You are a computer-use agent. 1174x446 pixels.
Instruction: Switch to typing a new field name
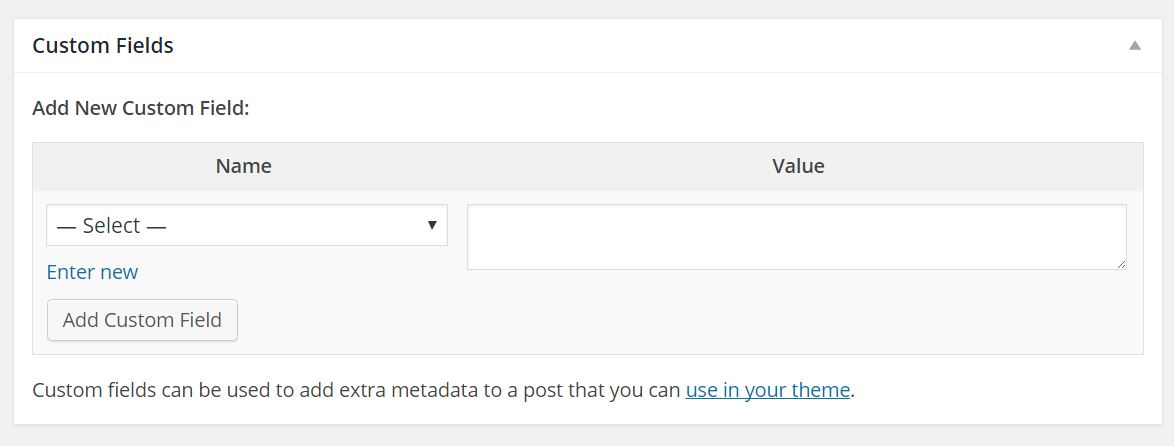pos(92,272)
